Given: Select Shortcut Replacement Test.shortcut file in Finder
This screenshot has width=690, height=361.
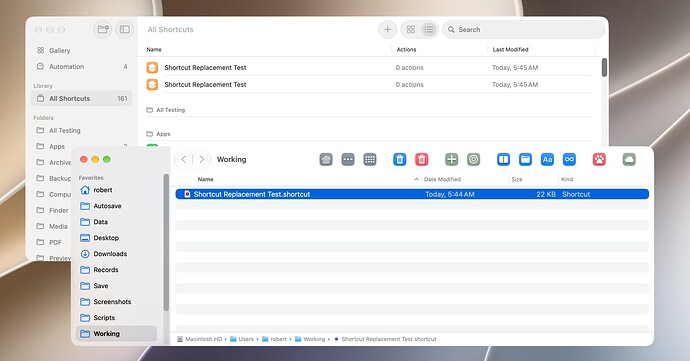Looking at the screenshot, I should coord(412,194).
